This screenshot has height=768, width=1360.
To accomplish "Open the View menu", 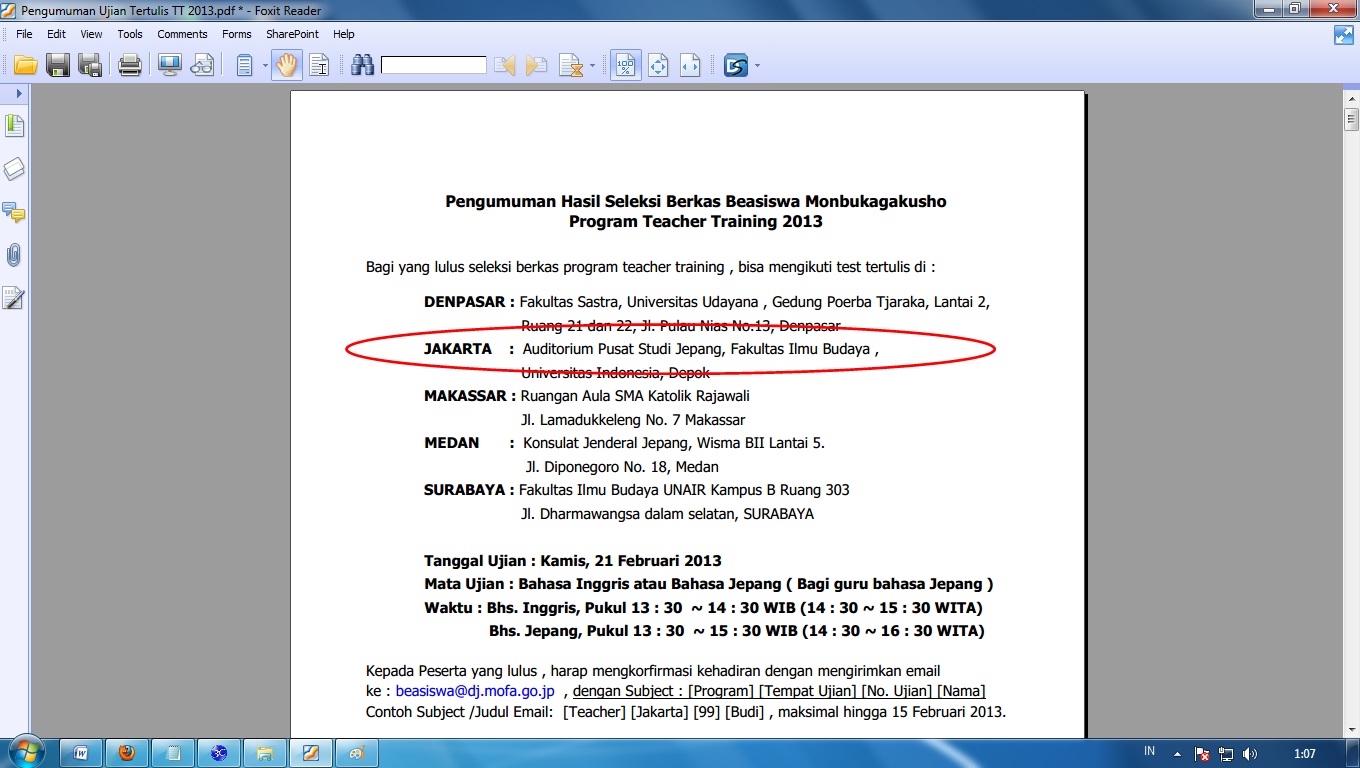I will (x=91, y=34).
